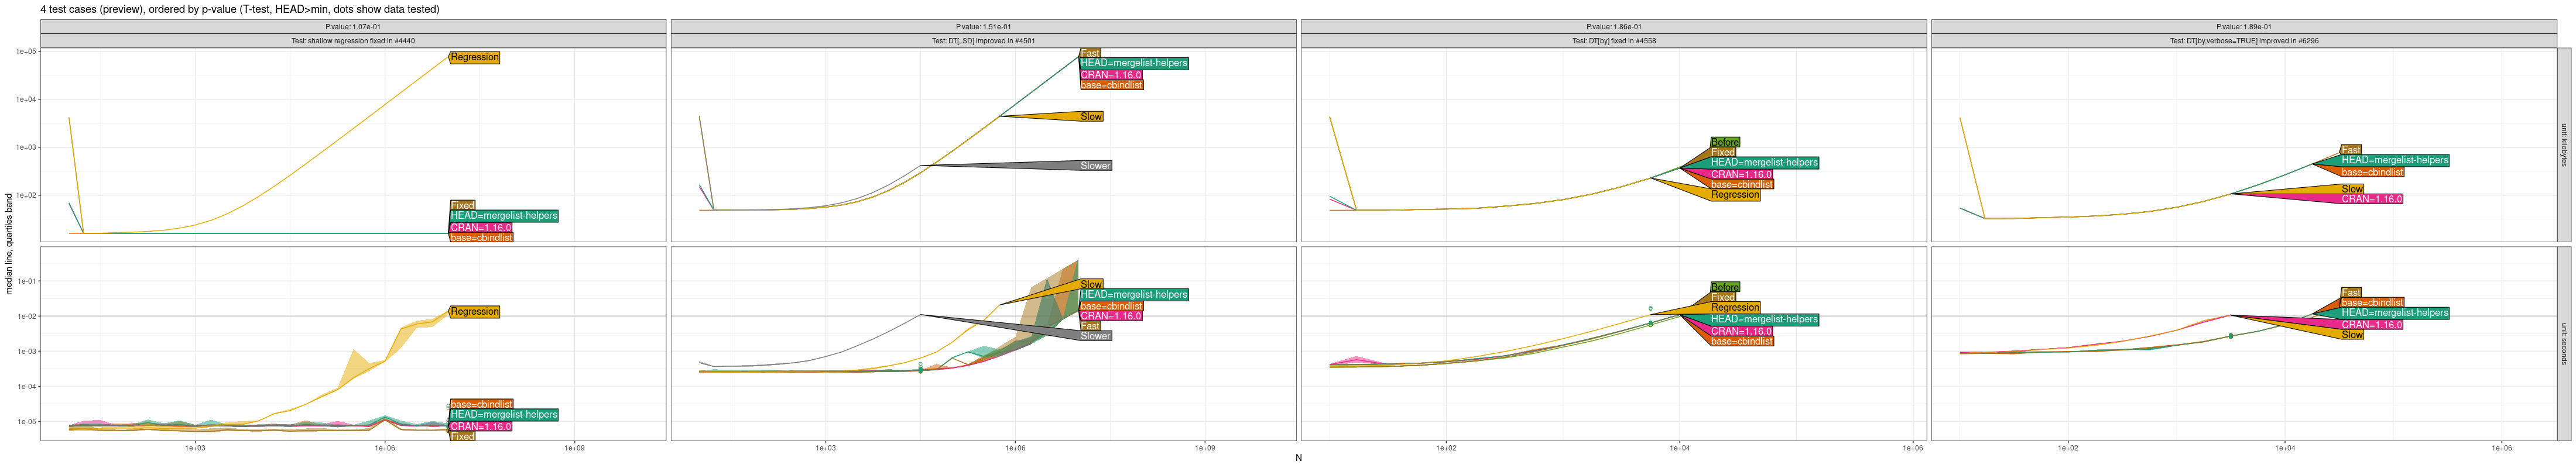Click the 'unit: seconds' row strip
This screenshot has height=468, width=2576.
[2564, 343]
